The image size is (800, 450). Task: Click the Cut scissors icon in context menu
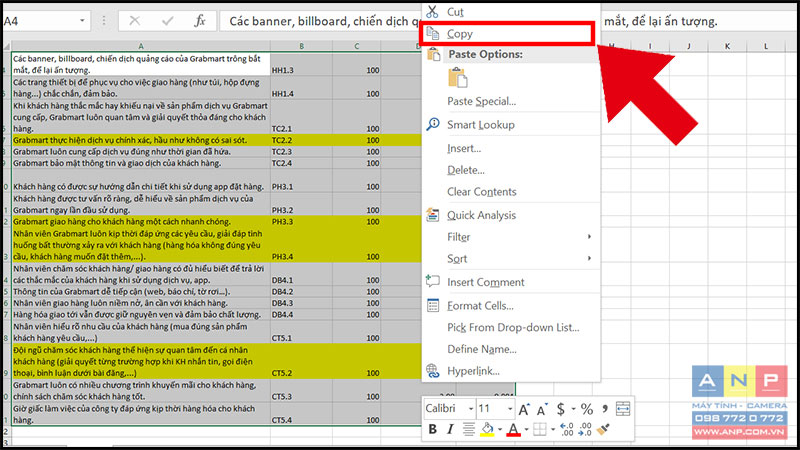tap(432, 11)
